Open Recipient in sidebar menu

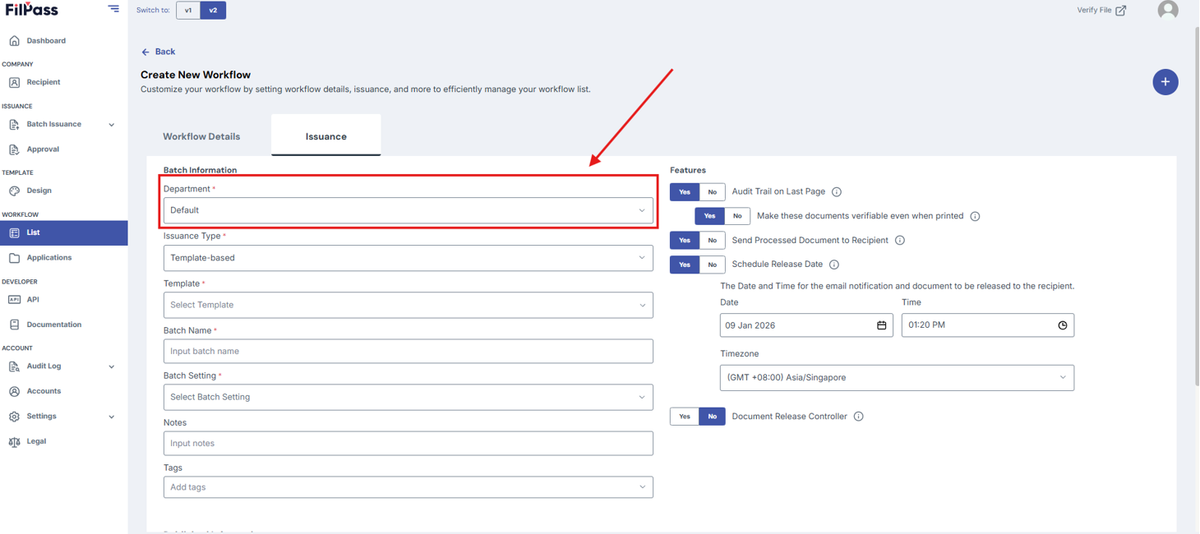[44, 82]
